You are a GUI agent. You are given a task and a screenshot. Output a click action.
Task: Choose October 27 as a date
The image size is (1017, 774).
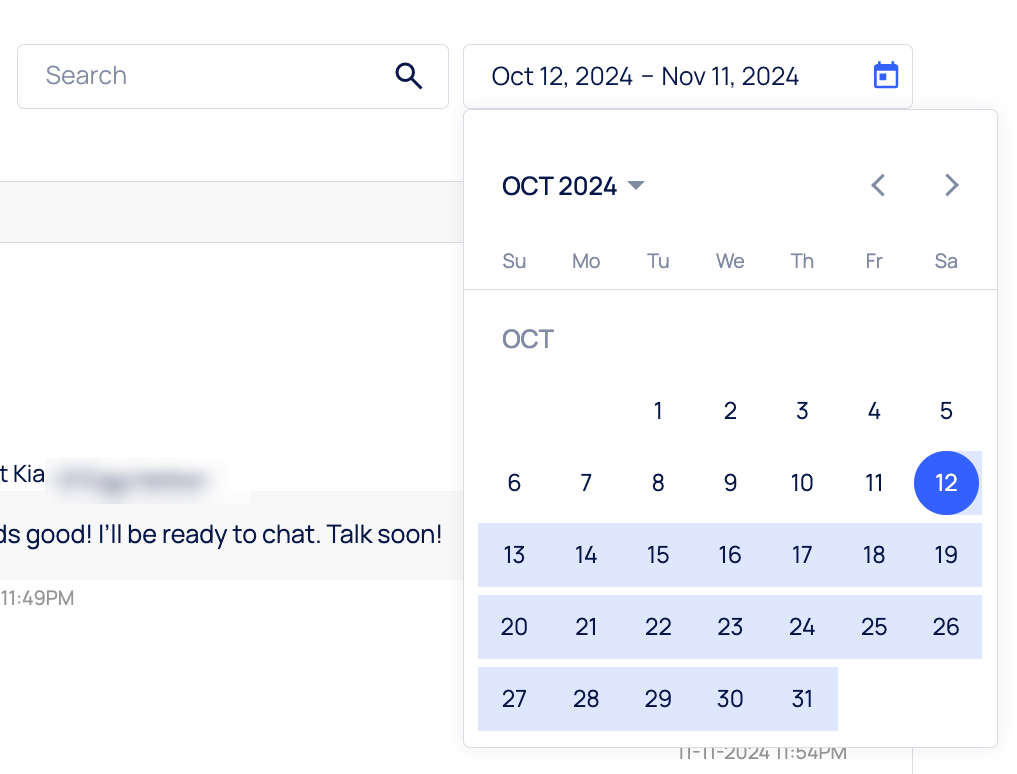pyautogui.click(x=514, y=699)
